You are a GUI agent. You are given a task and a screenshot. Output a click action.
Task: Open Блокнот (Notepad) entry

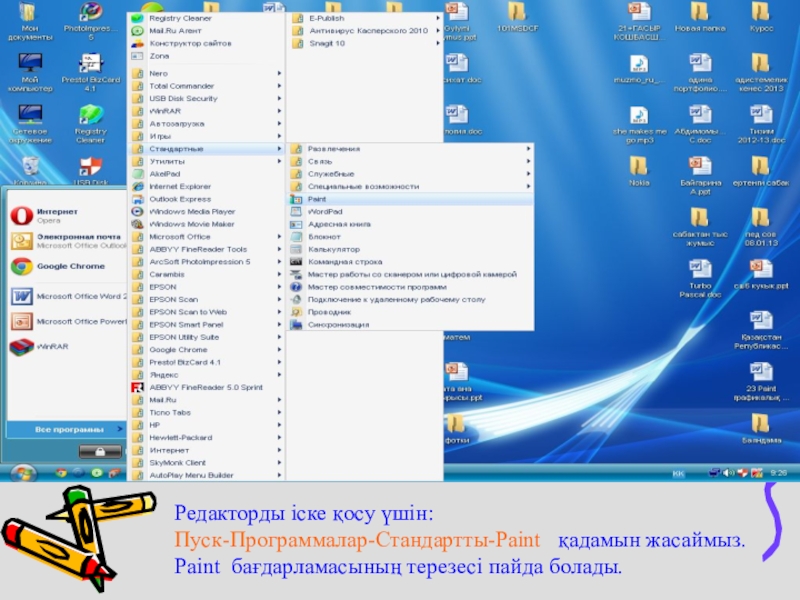click(410, 237)
